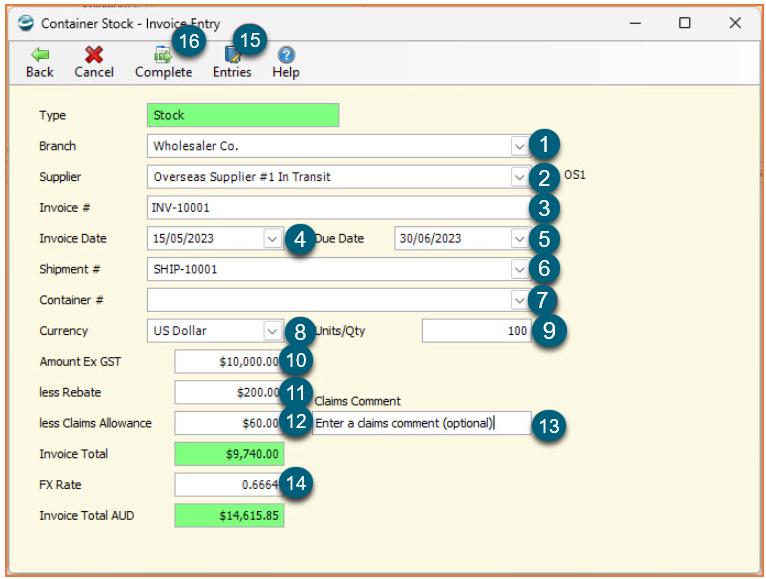Screen dimensions: 766x579
Task: Minimize the Invoice Entry window
Action: (635, 23)
